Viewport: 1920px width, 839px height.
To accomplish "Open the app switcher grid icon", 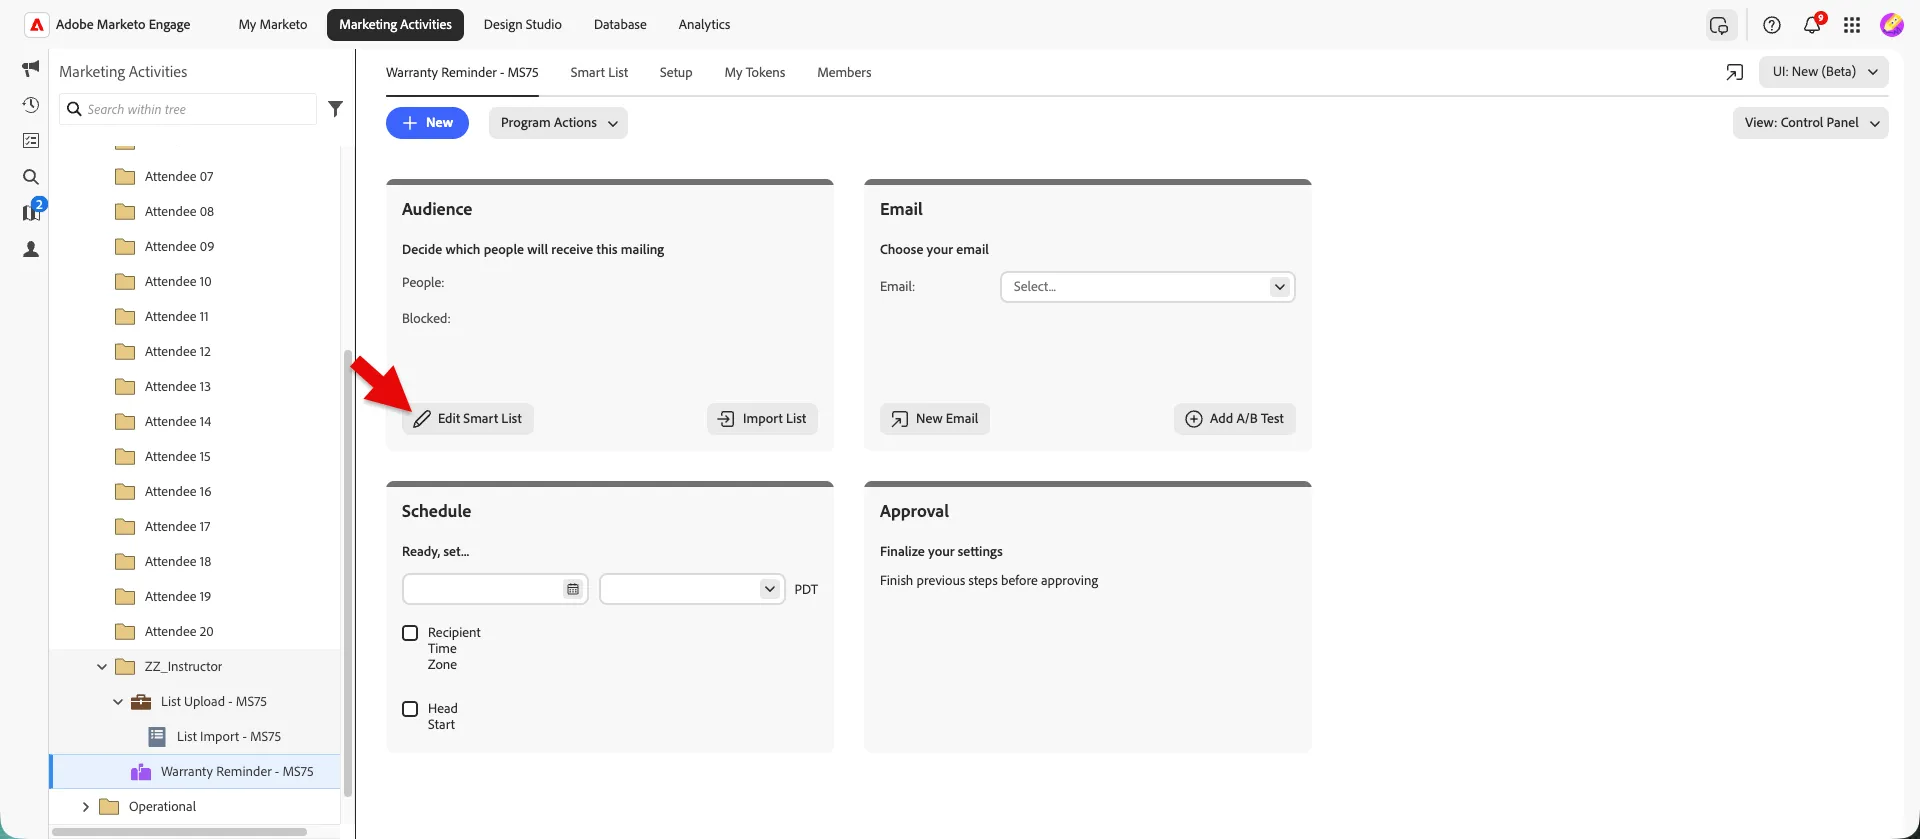I will pyautogui.click(x=1852, y=25).
